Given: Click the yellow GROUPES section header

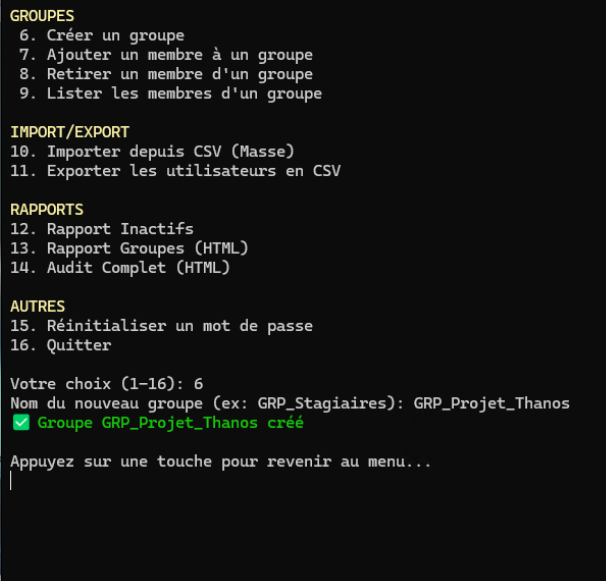Looking at the screenshot, I should (42, 16).
